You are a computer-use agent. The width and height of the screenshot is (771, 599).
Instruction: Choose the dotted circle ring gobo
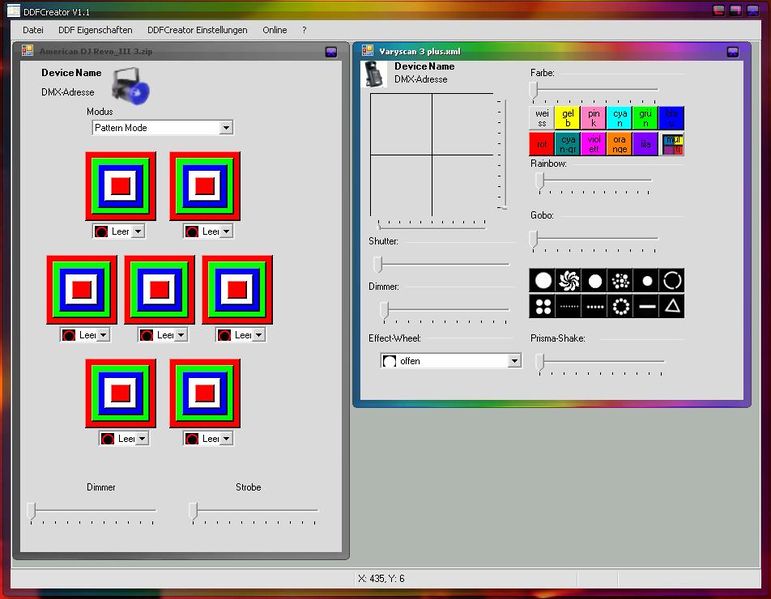[621, 306]
